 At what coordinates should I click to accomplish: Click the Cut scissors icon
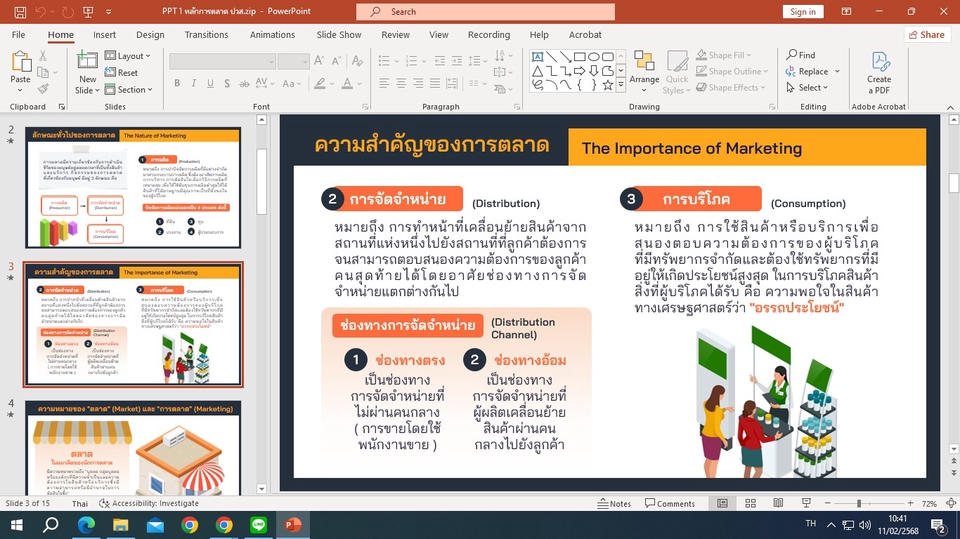pyautogui.click(x=43, y=56)
